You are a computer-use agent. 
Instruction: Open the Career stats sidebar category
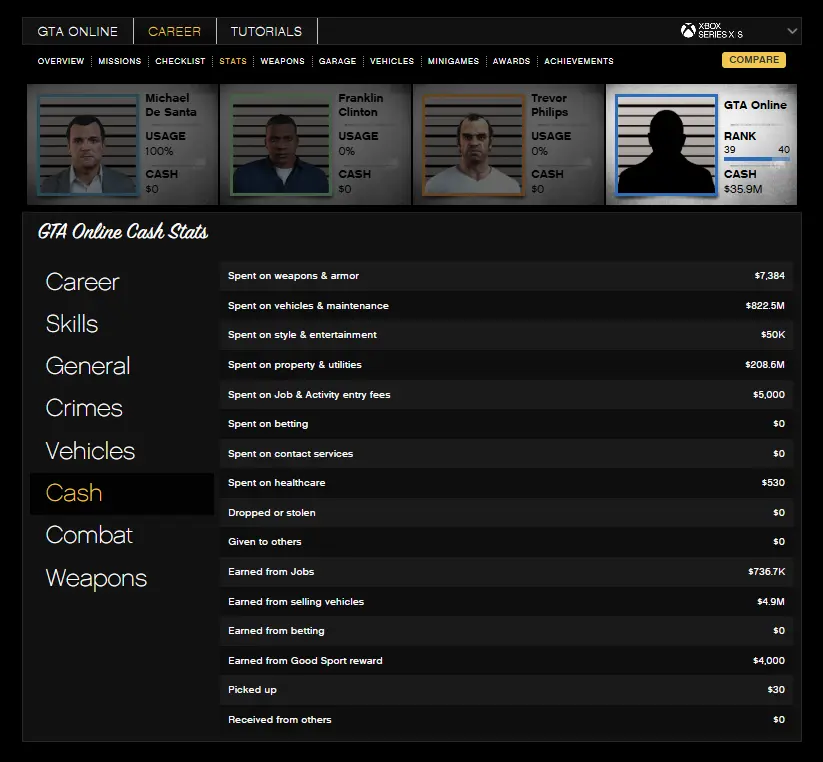click(82, 282)
